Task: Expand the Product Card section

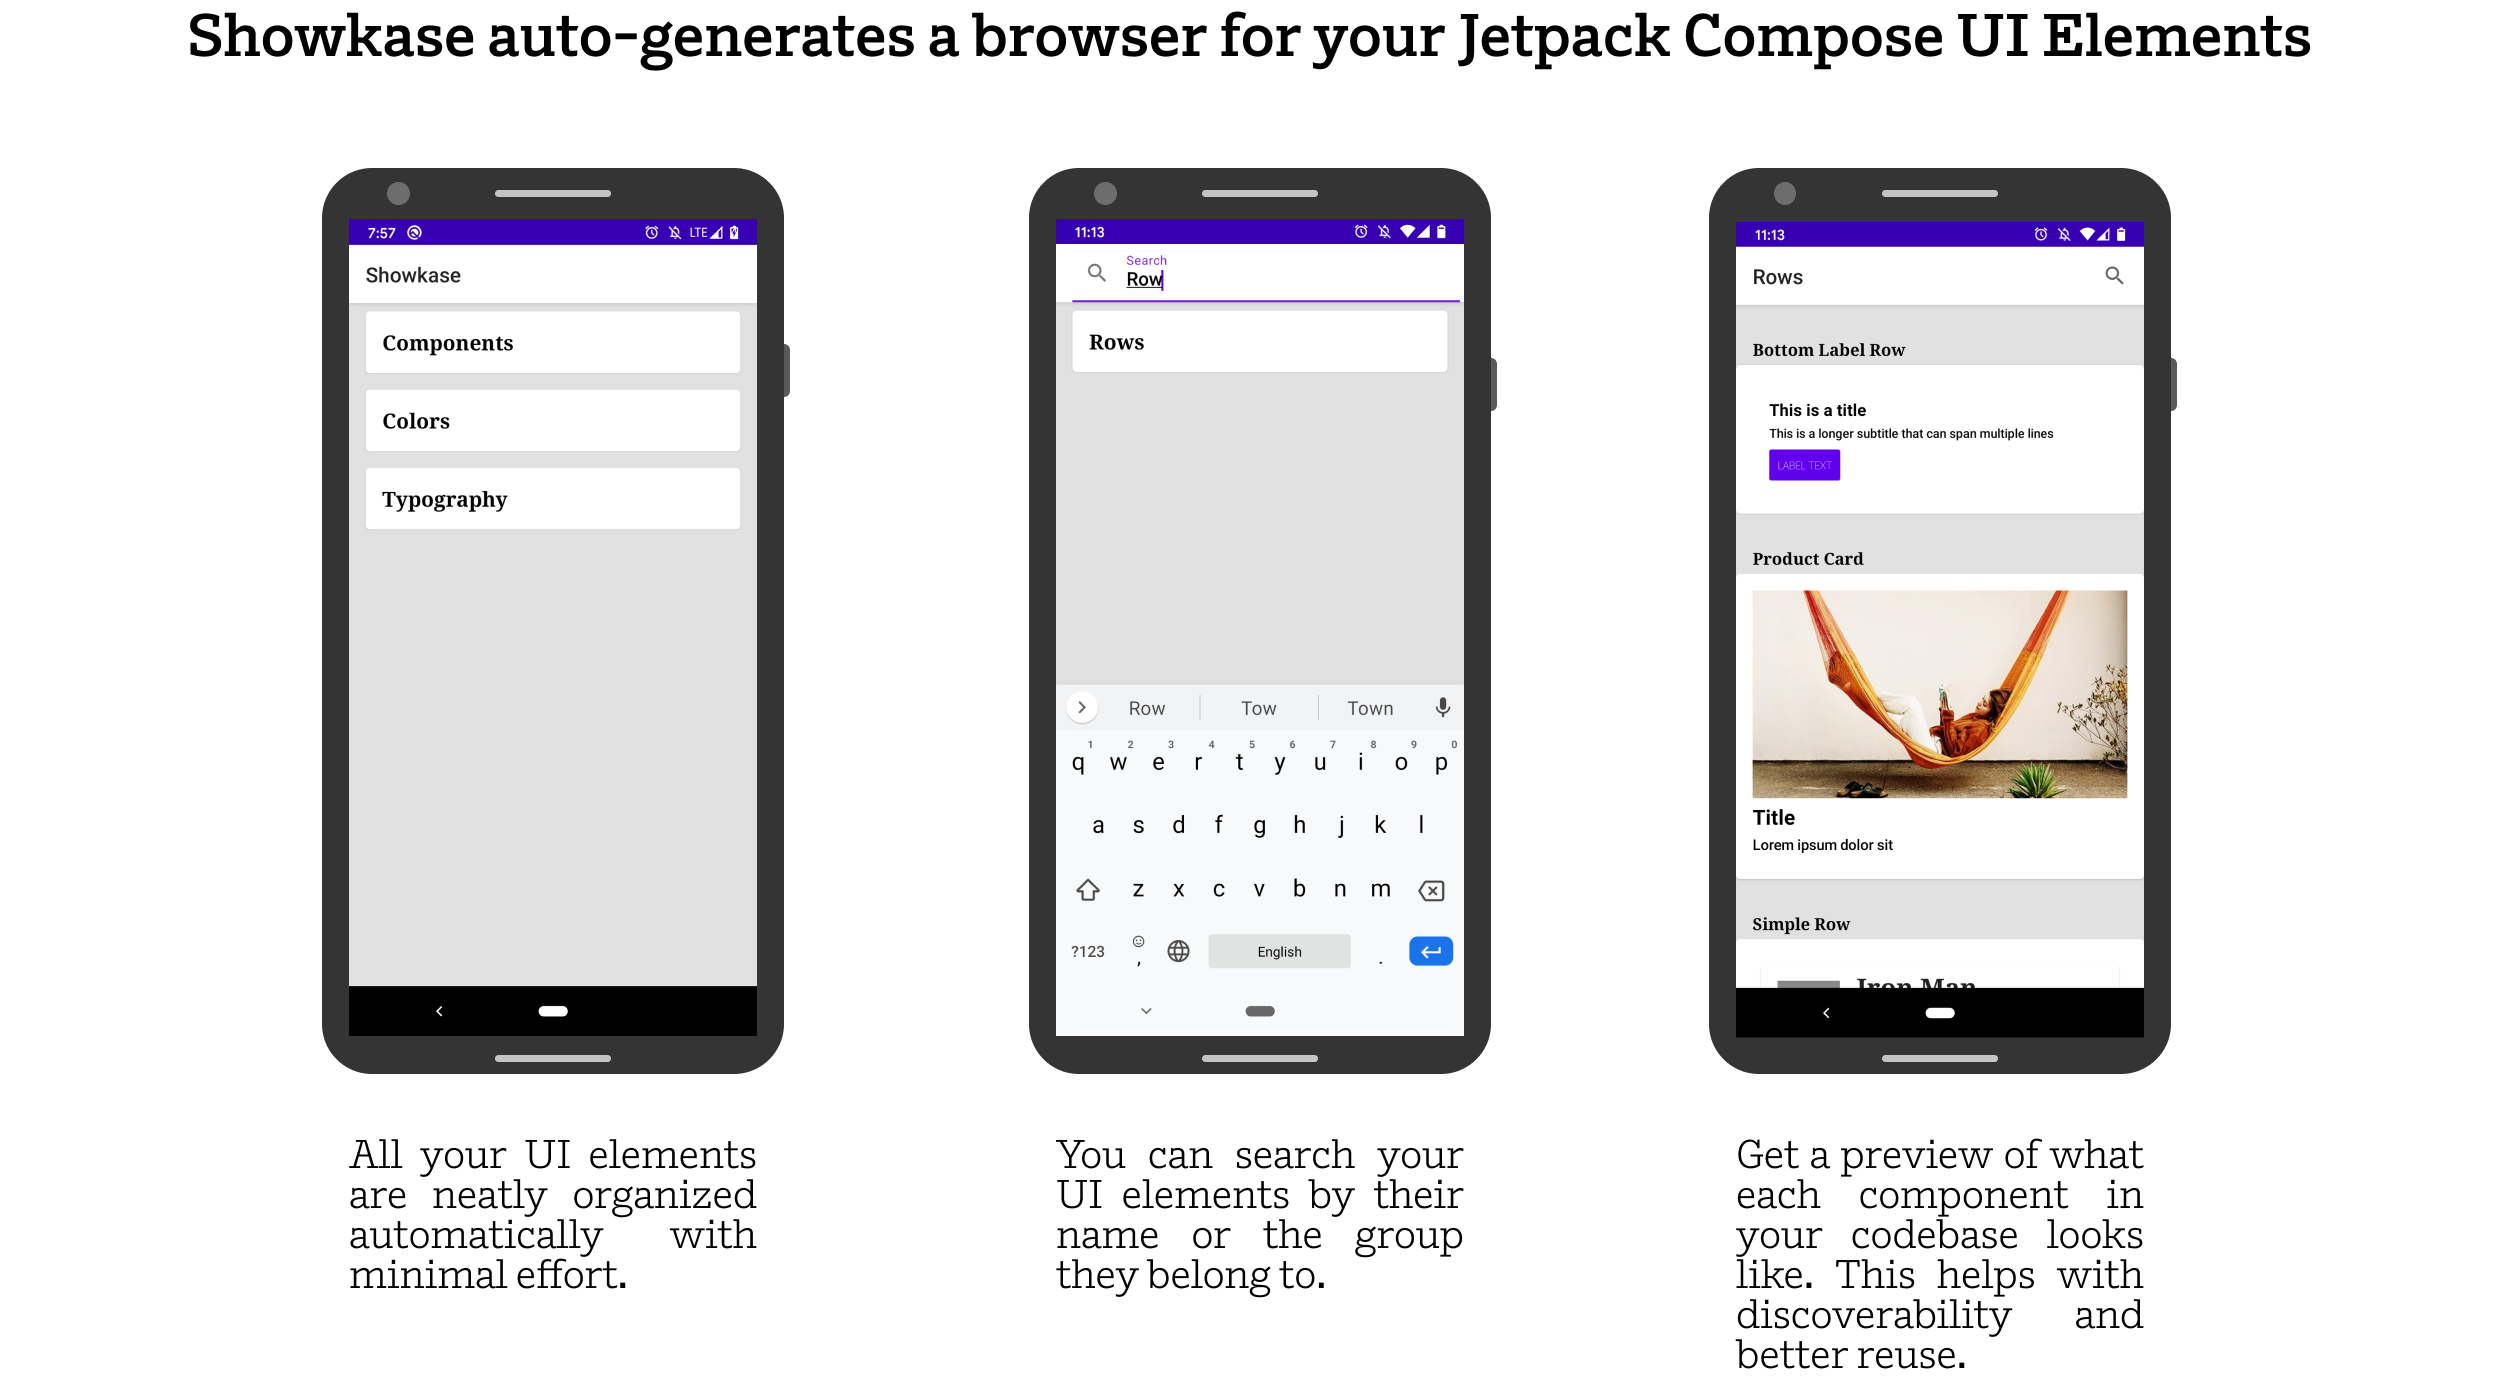Action: pyautogui.click(x=1808, y=557)
